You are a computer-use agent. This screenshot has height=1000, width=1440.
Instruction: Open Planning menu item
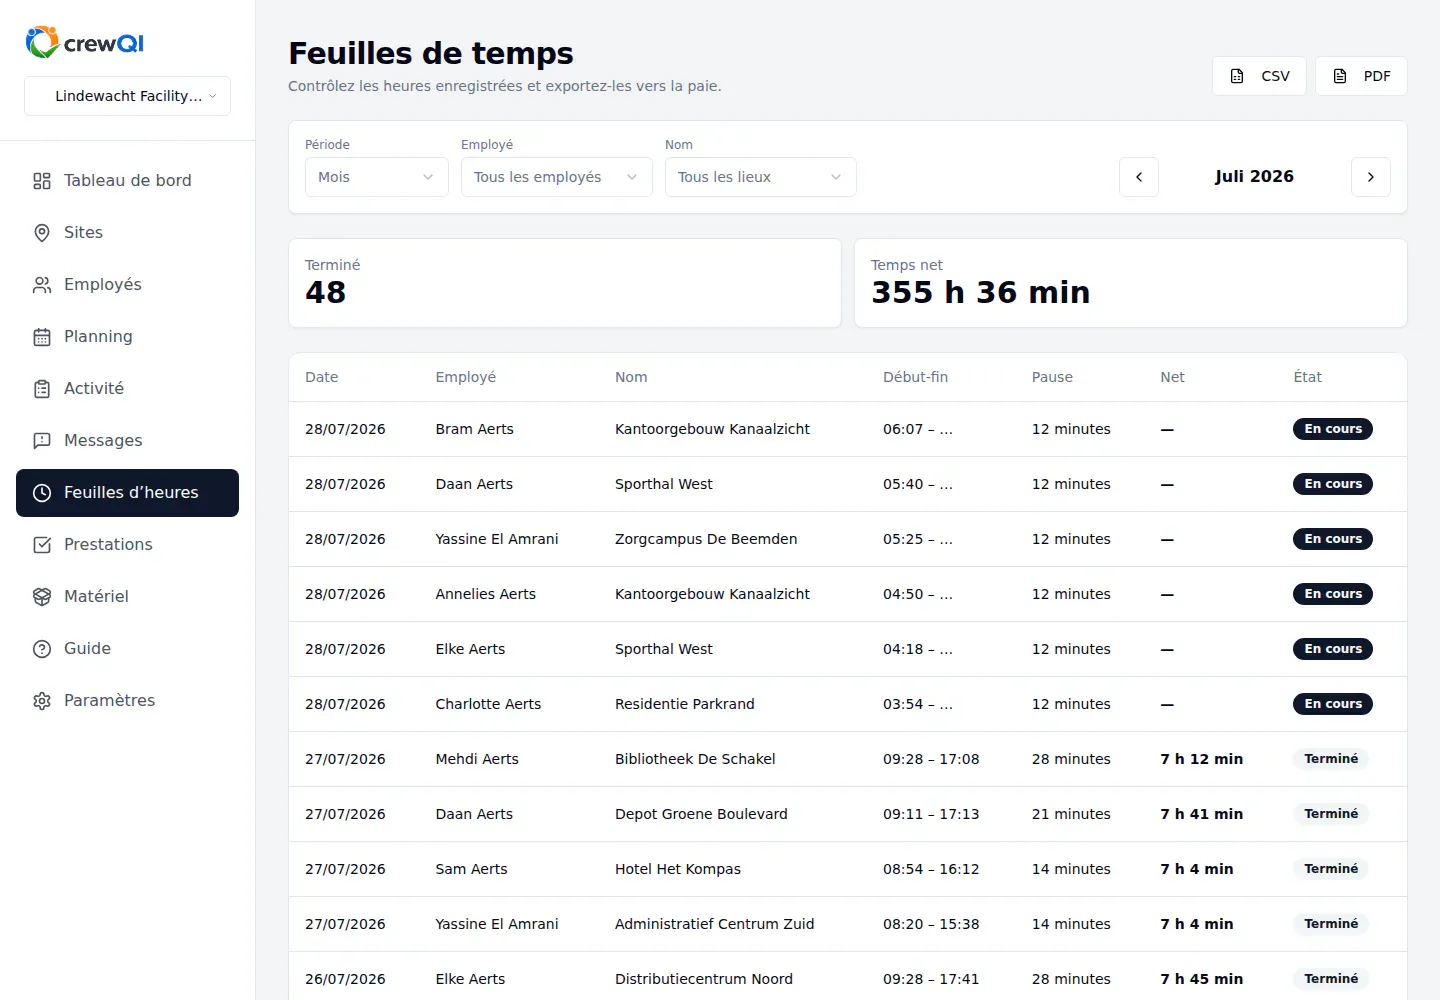click(127, 337)
